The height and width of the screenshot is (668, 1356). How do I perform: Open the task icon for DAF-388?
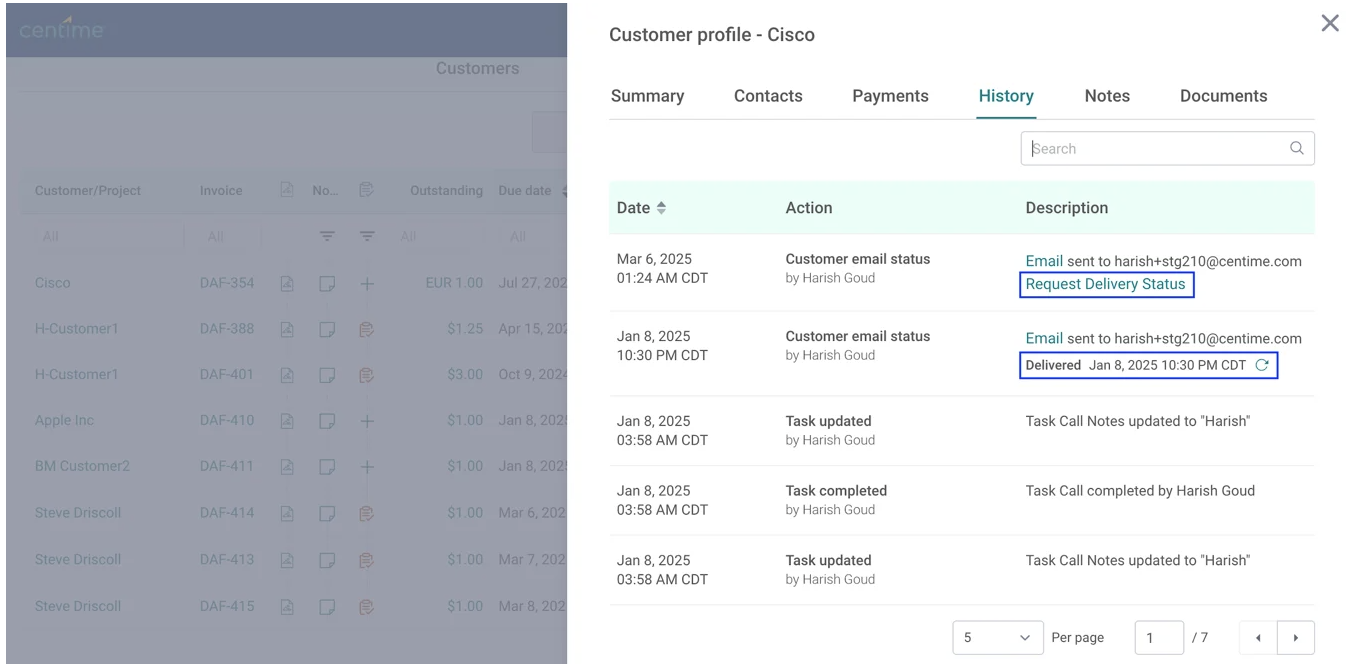[x=367, y=328]
